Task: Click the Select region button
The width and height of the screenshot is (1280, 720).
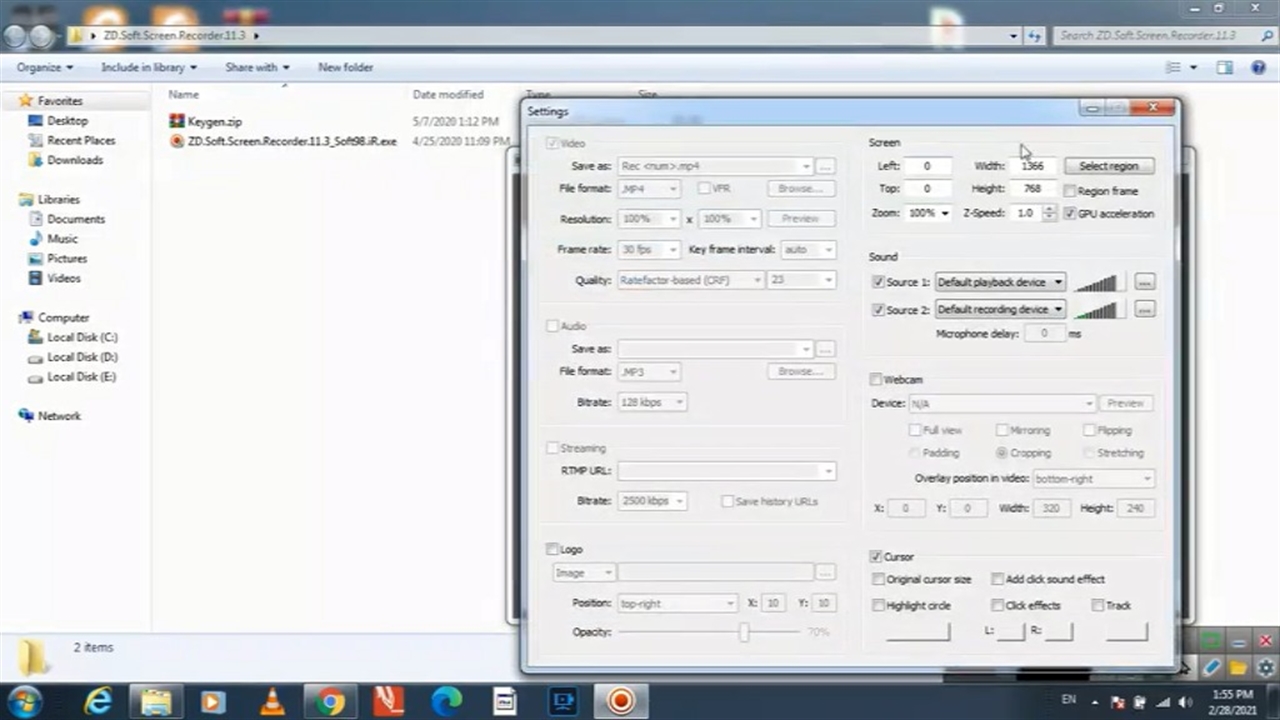Action: coord(1108,166)
